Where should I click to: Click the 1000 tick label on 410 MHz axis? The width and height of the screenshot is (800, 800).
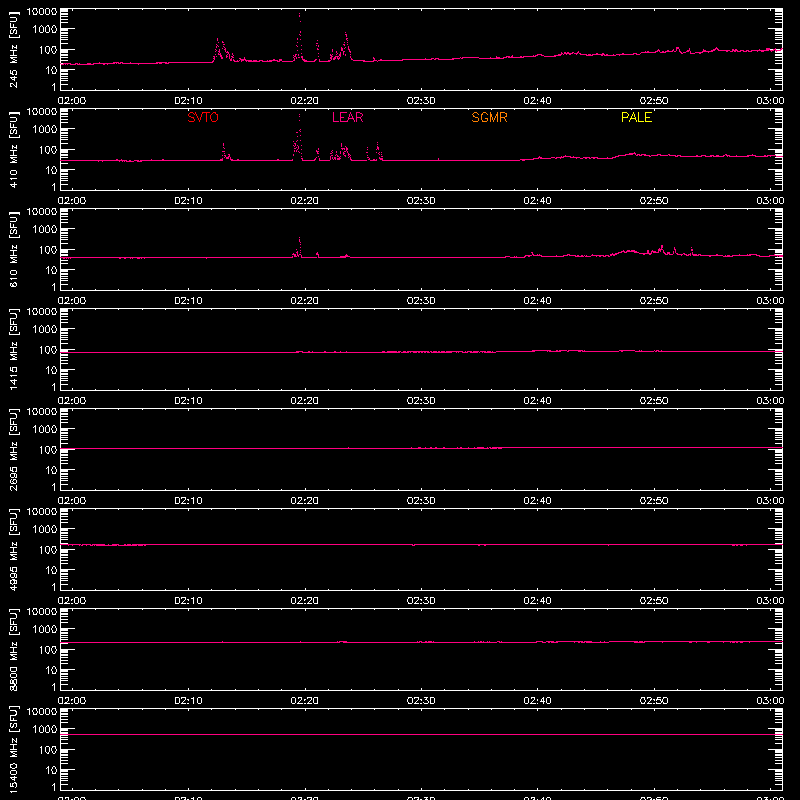coord(45,130)
